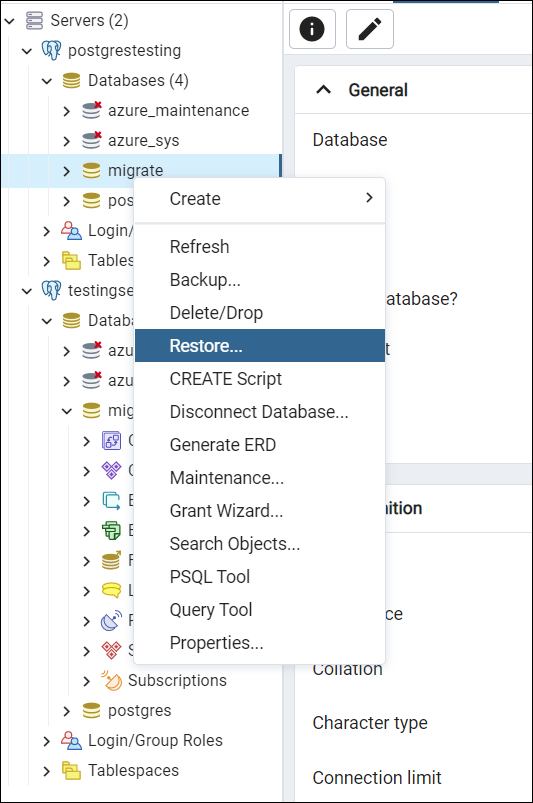The image size is (533, 803).
Task: Click the Servers group icon
Action: 35,20
